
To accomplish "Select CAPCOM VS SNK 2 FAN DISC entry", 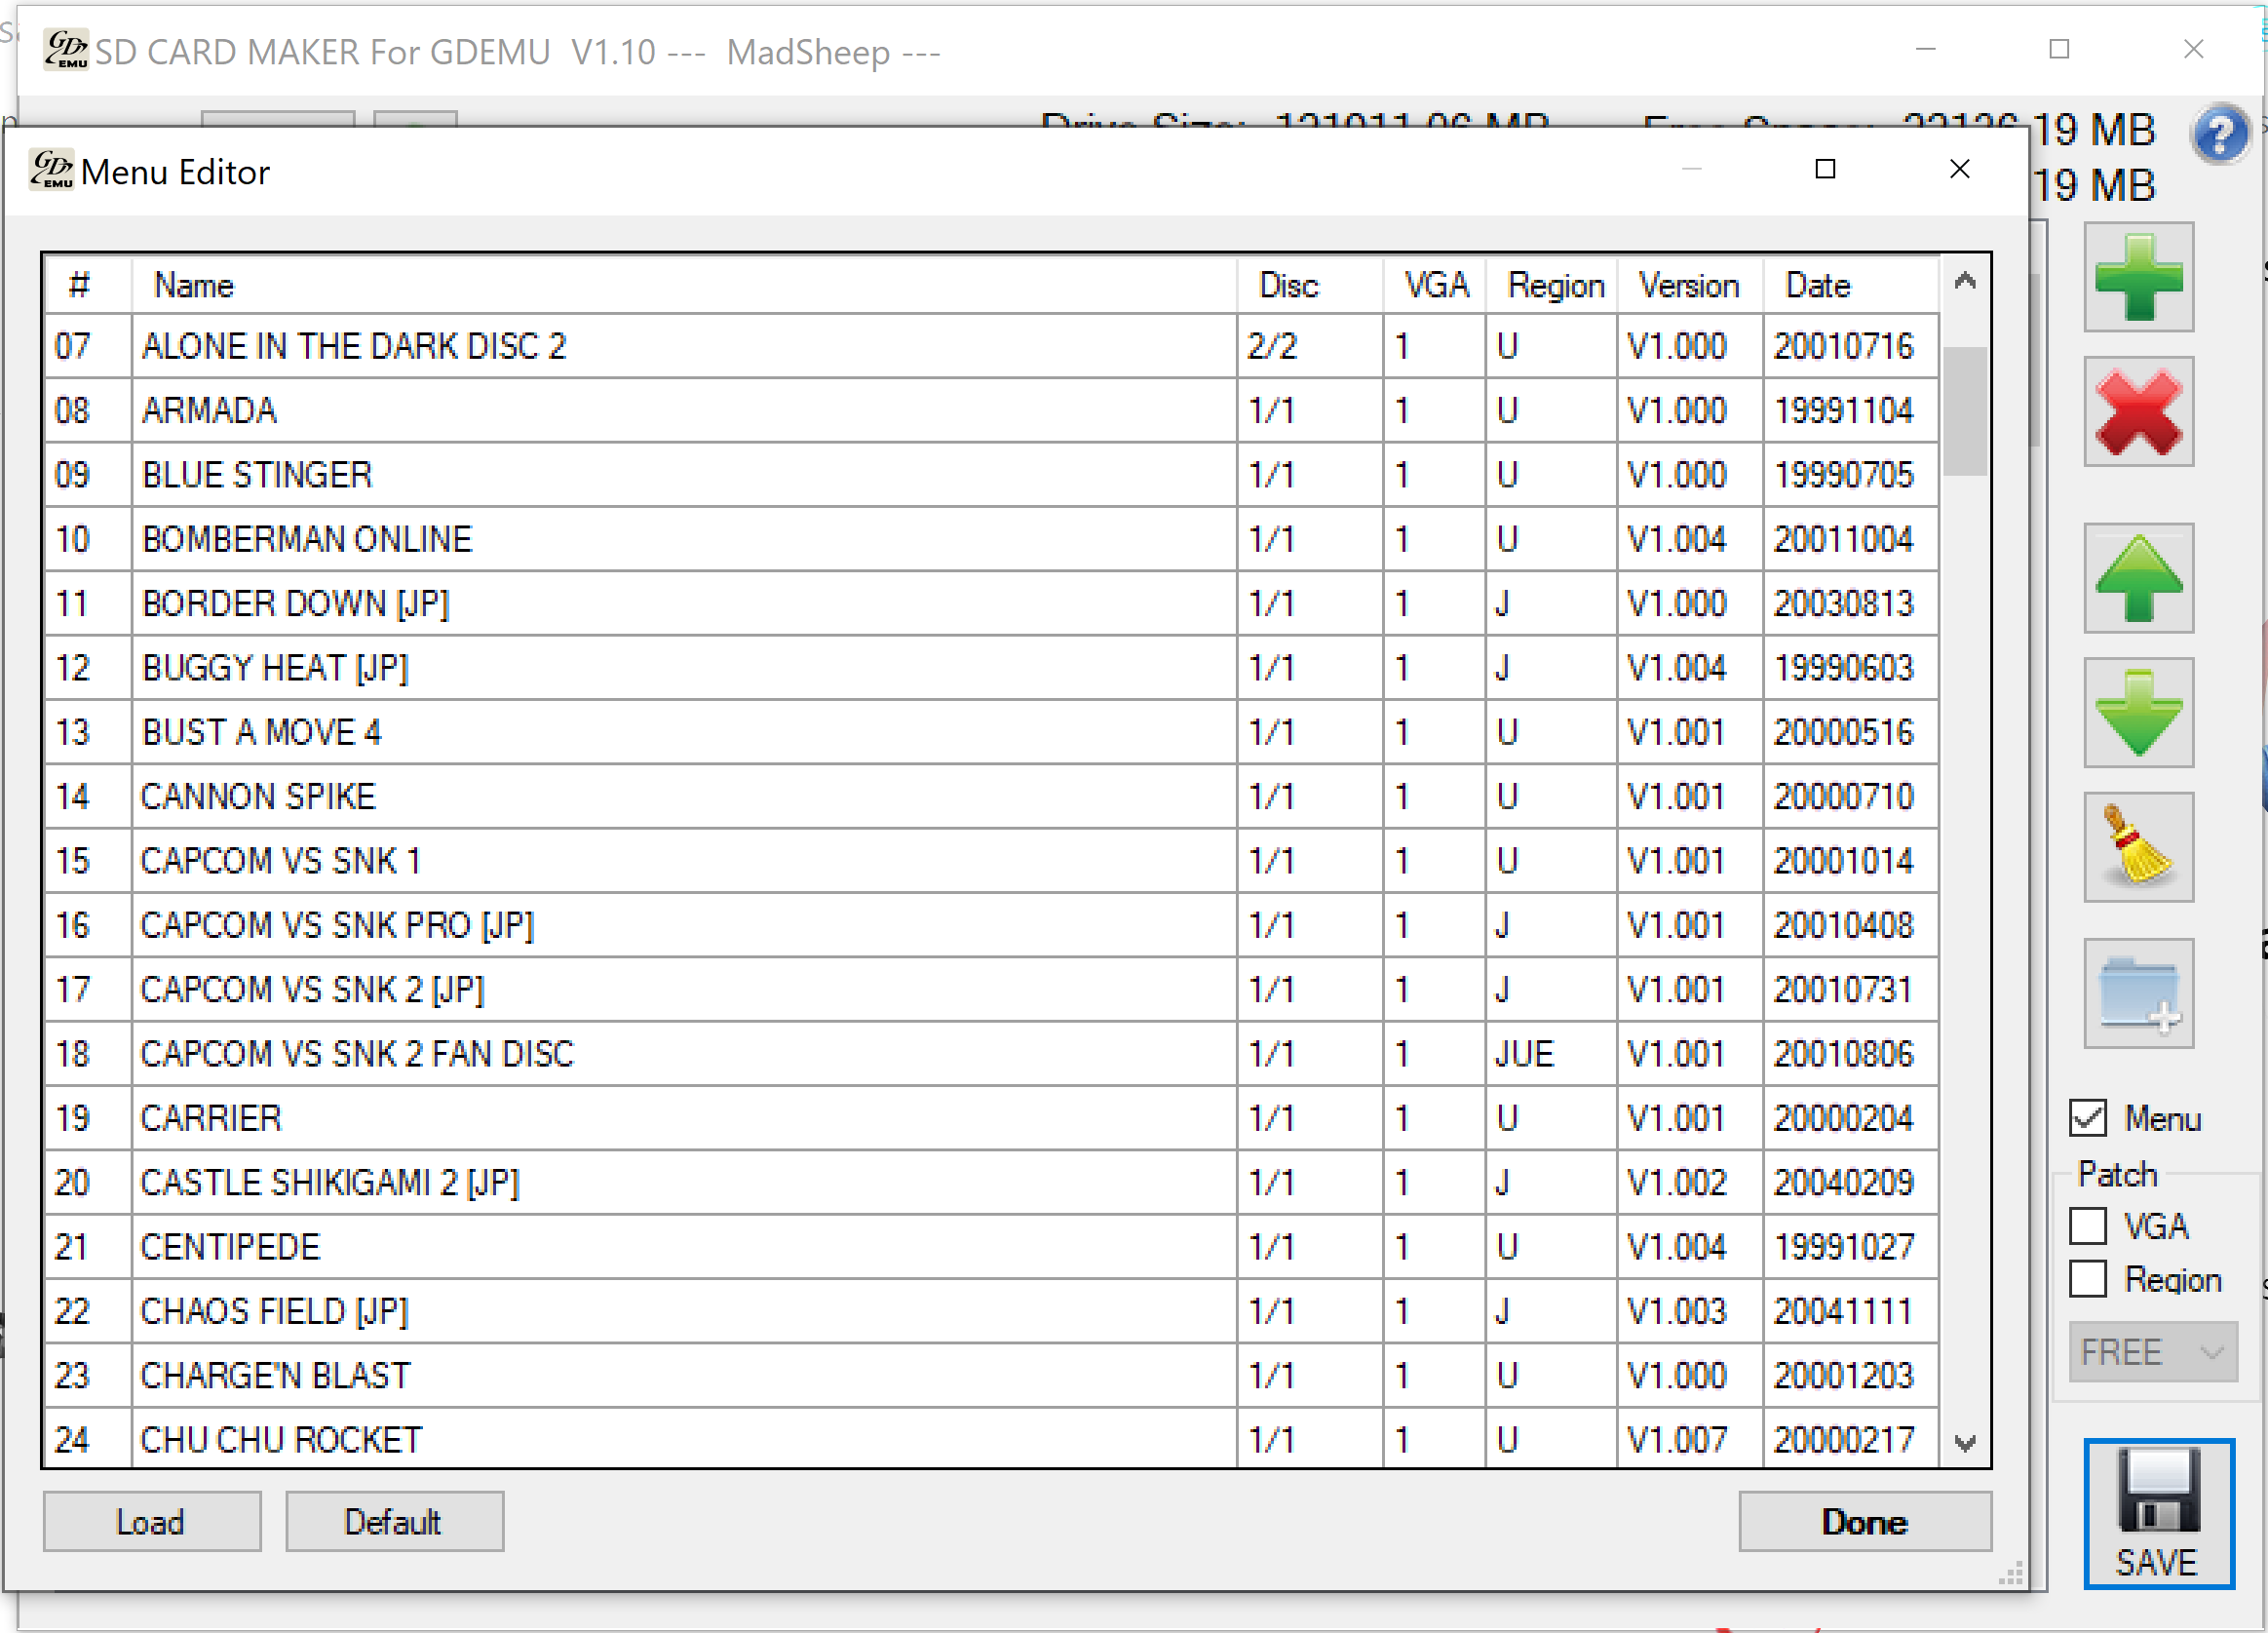I will 991,1053.
